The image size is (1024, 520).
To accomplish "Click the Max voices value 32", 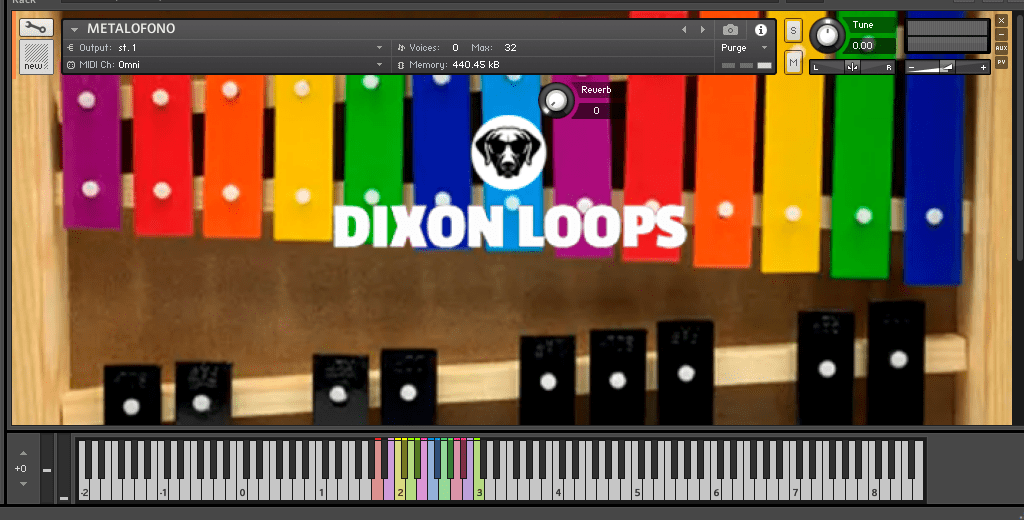I will (510, 47).
